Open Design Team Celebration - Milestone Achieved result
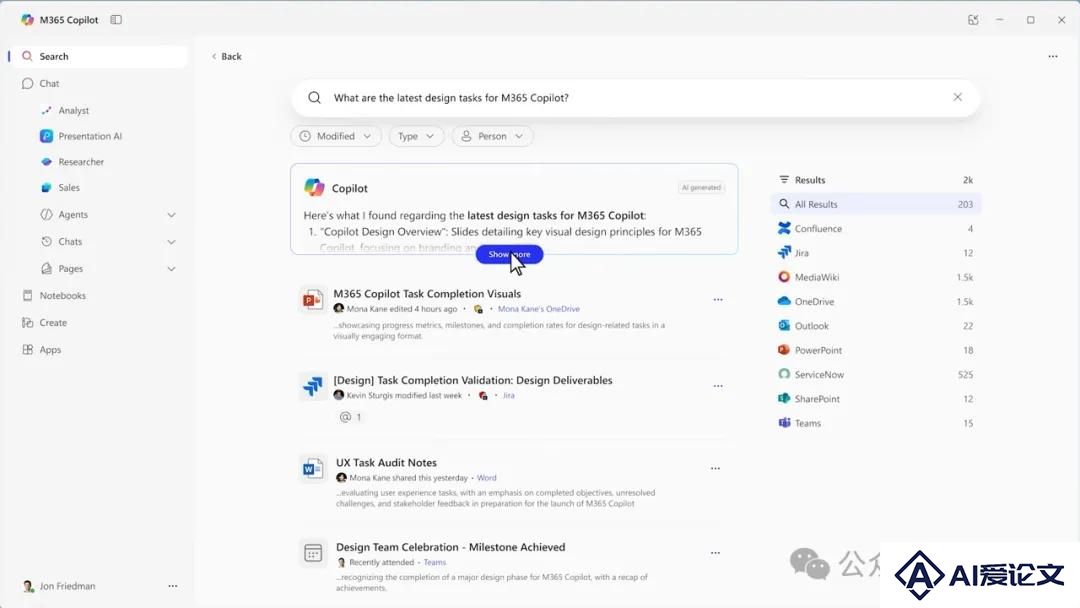The image size is (1080, 608). coord(450,547)
